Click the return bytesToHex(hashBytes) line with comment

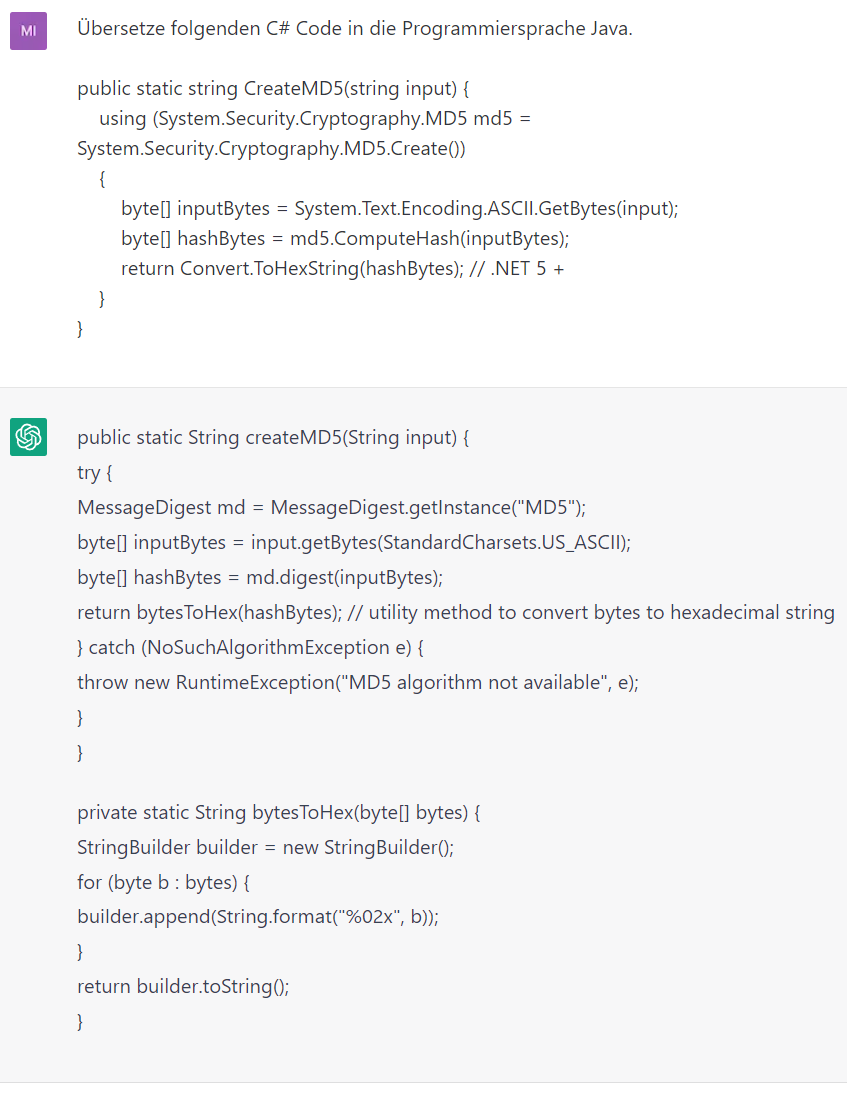pyautogui.click(x=455, y=613)
